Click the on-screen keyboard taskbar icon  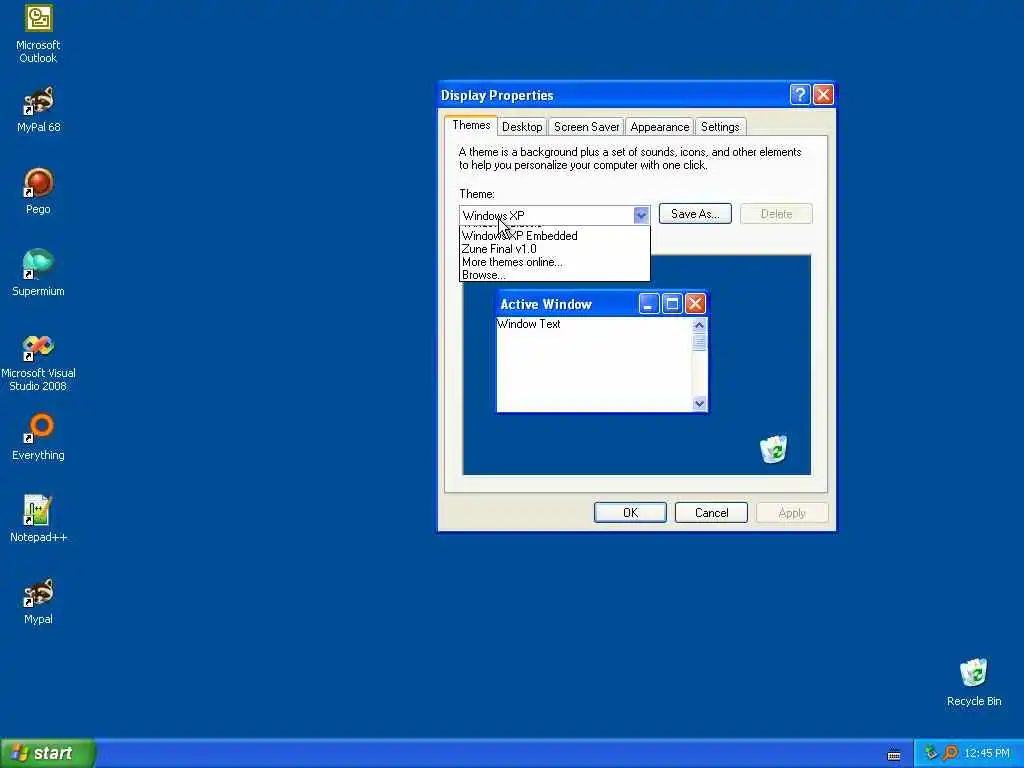(x=894, y=756)
